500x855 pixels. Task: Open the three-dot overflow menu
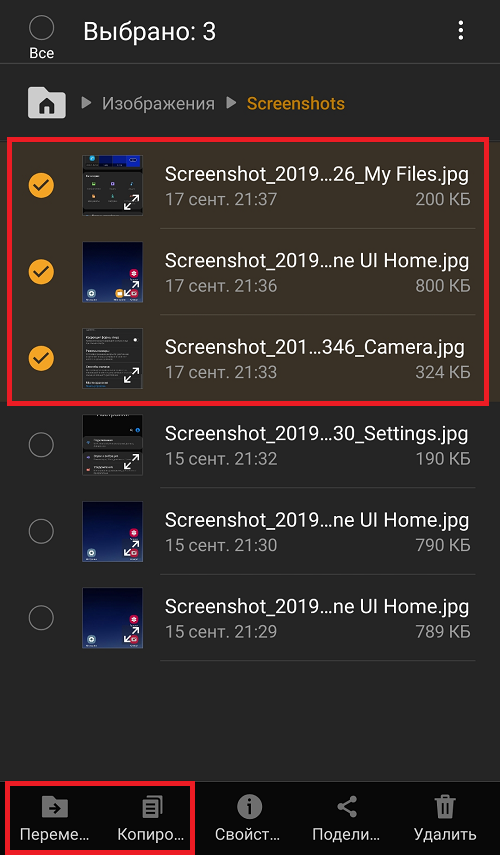click(x=461, y=31)
